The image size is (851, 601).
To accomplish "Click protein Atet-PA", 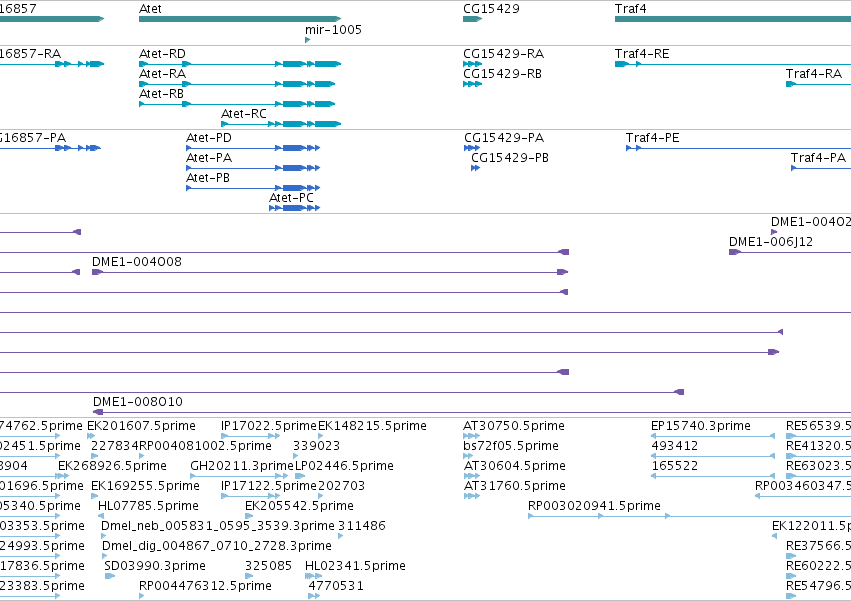I will point(253,168).
